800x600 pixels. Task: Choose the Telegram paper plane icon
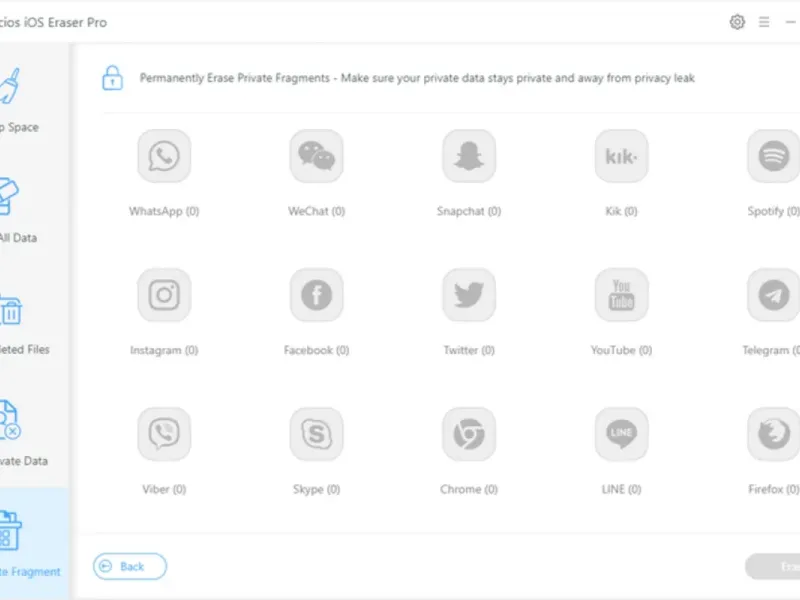(773, 295)
